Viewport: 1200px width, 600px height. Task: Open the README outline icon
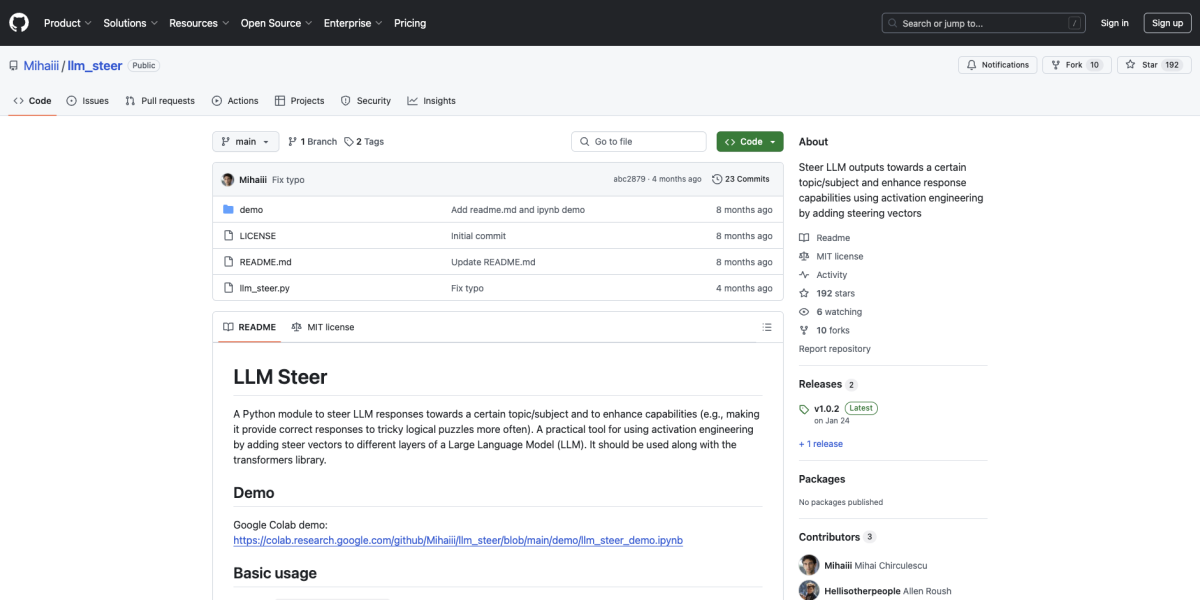click(x=767, y=327)
